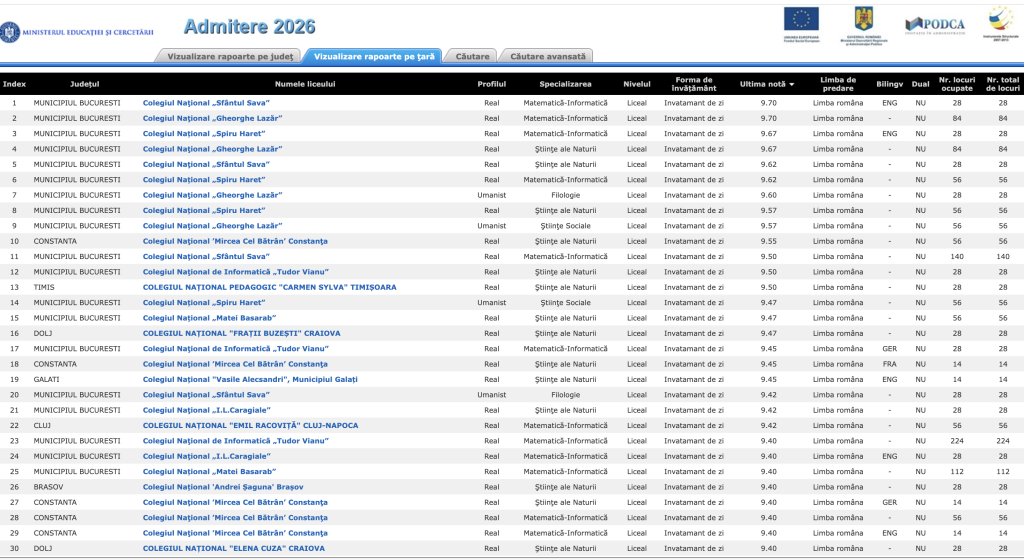Open Tudor Vianu link in row 12
The height and width of the screenshot is (560, 1024).
point(236,272)
